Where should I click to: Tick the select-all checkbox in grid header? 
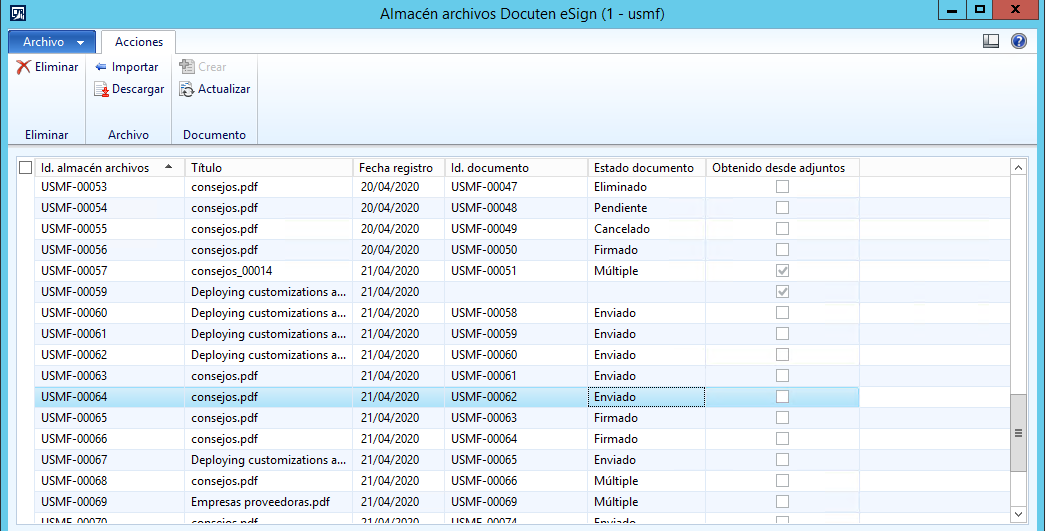[x=25, y=168]
